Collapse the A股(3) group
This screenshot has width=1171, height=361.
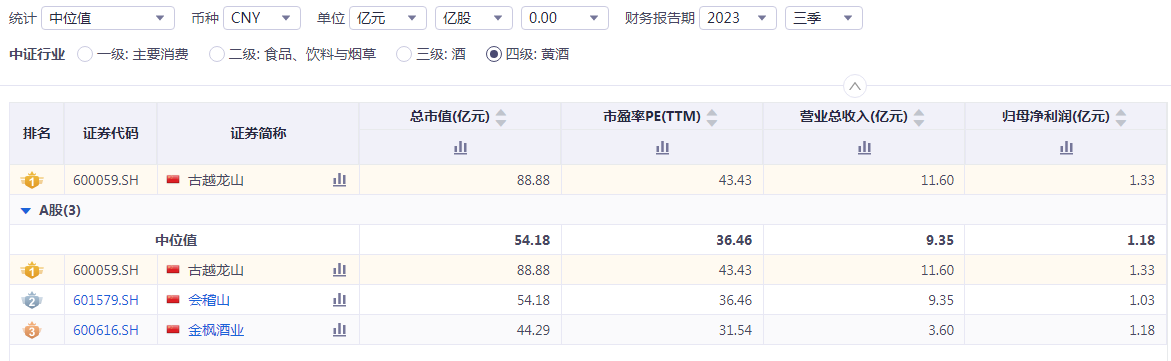coord(25,211)
